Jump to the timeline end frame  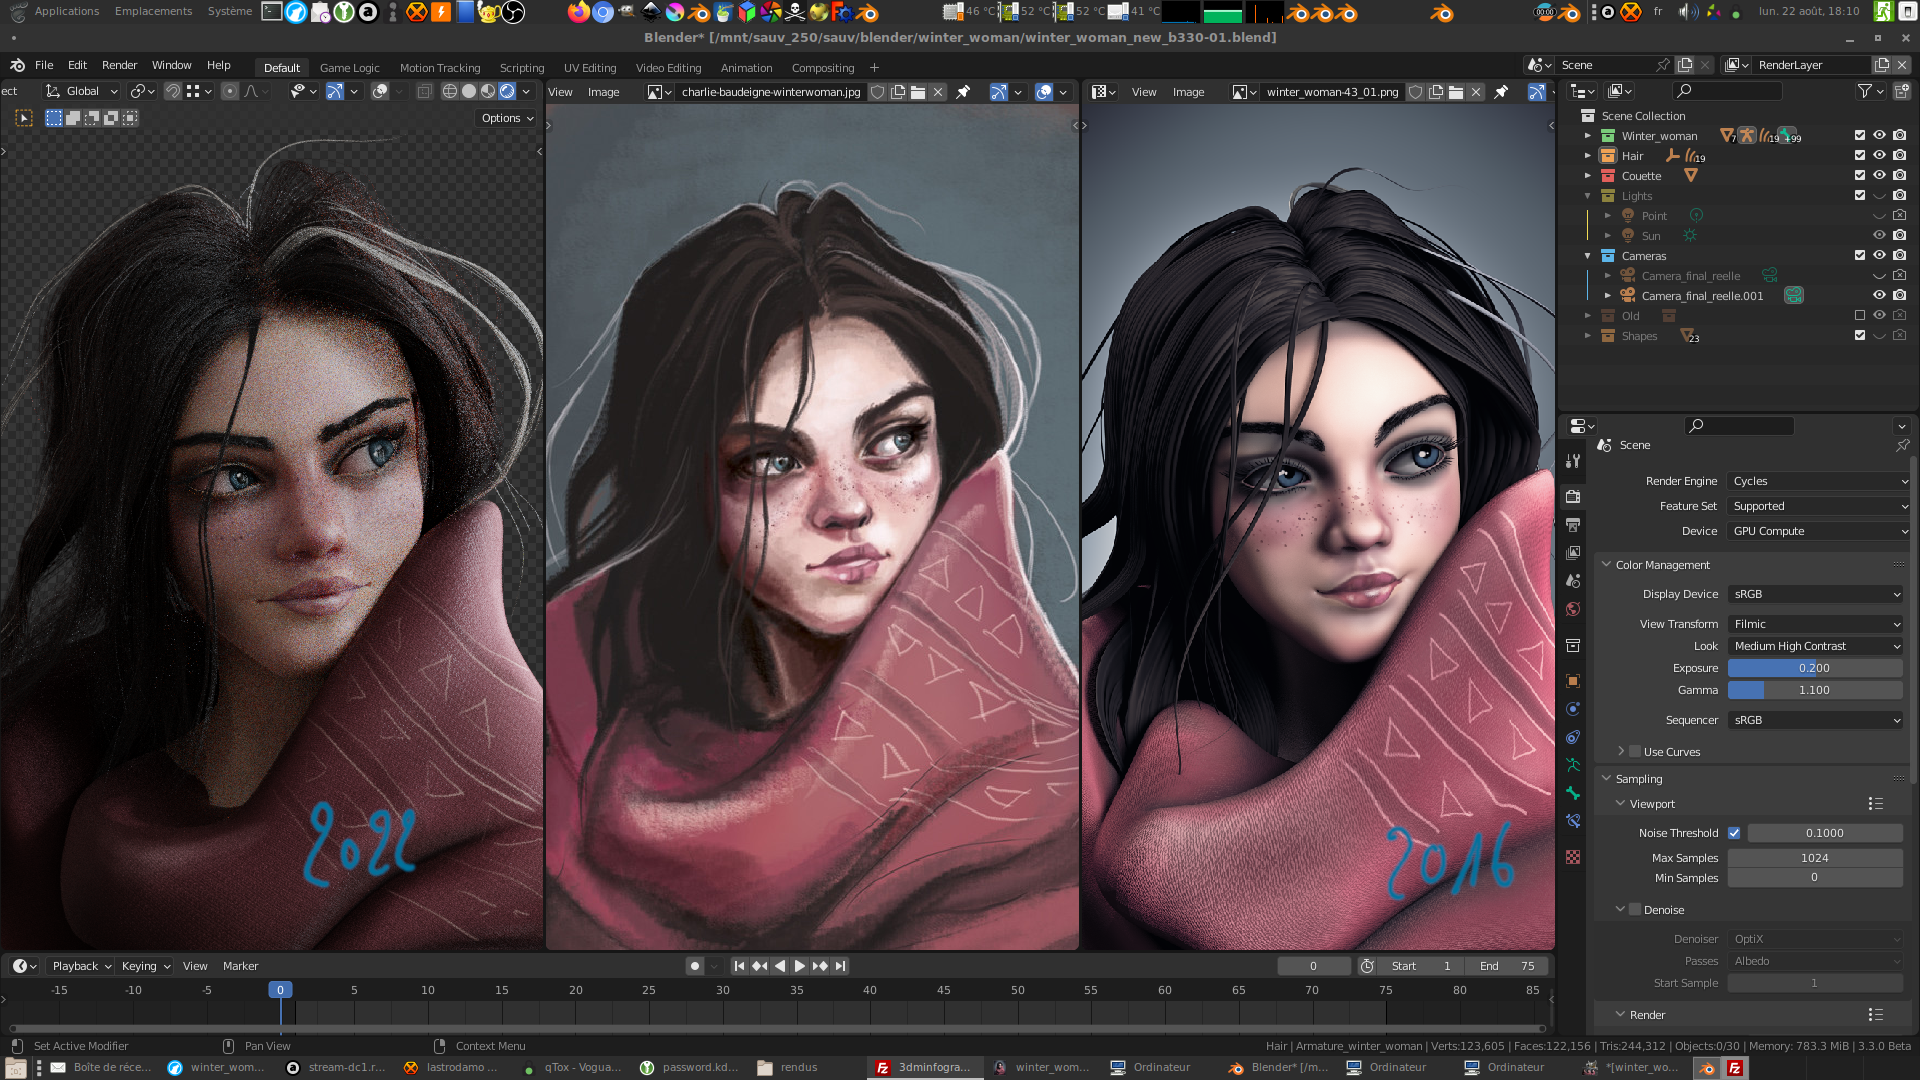[841, 966]
